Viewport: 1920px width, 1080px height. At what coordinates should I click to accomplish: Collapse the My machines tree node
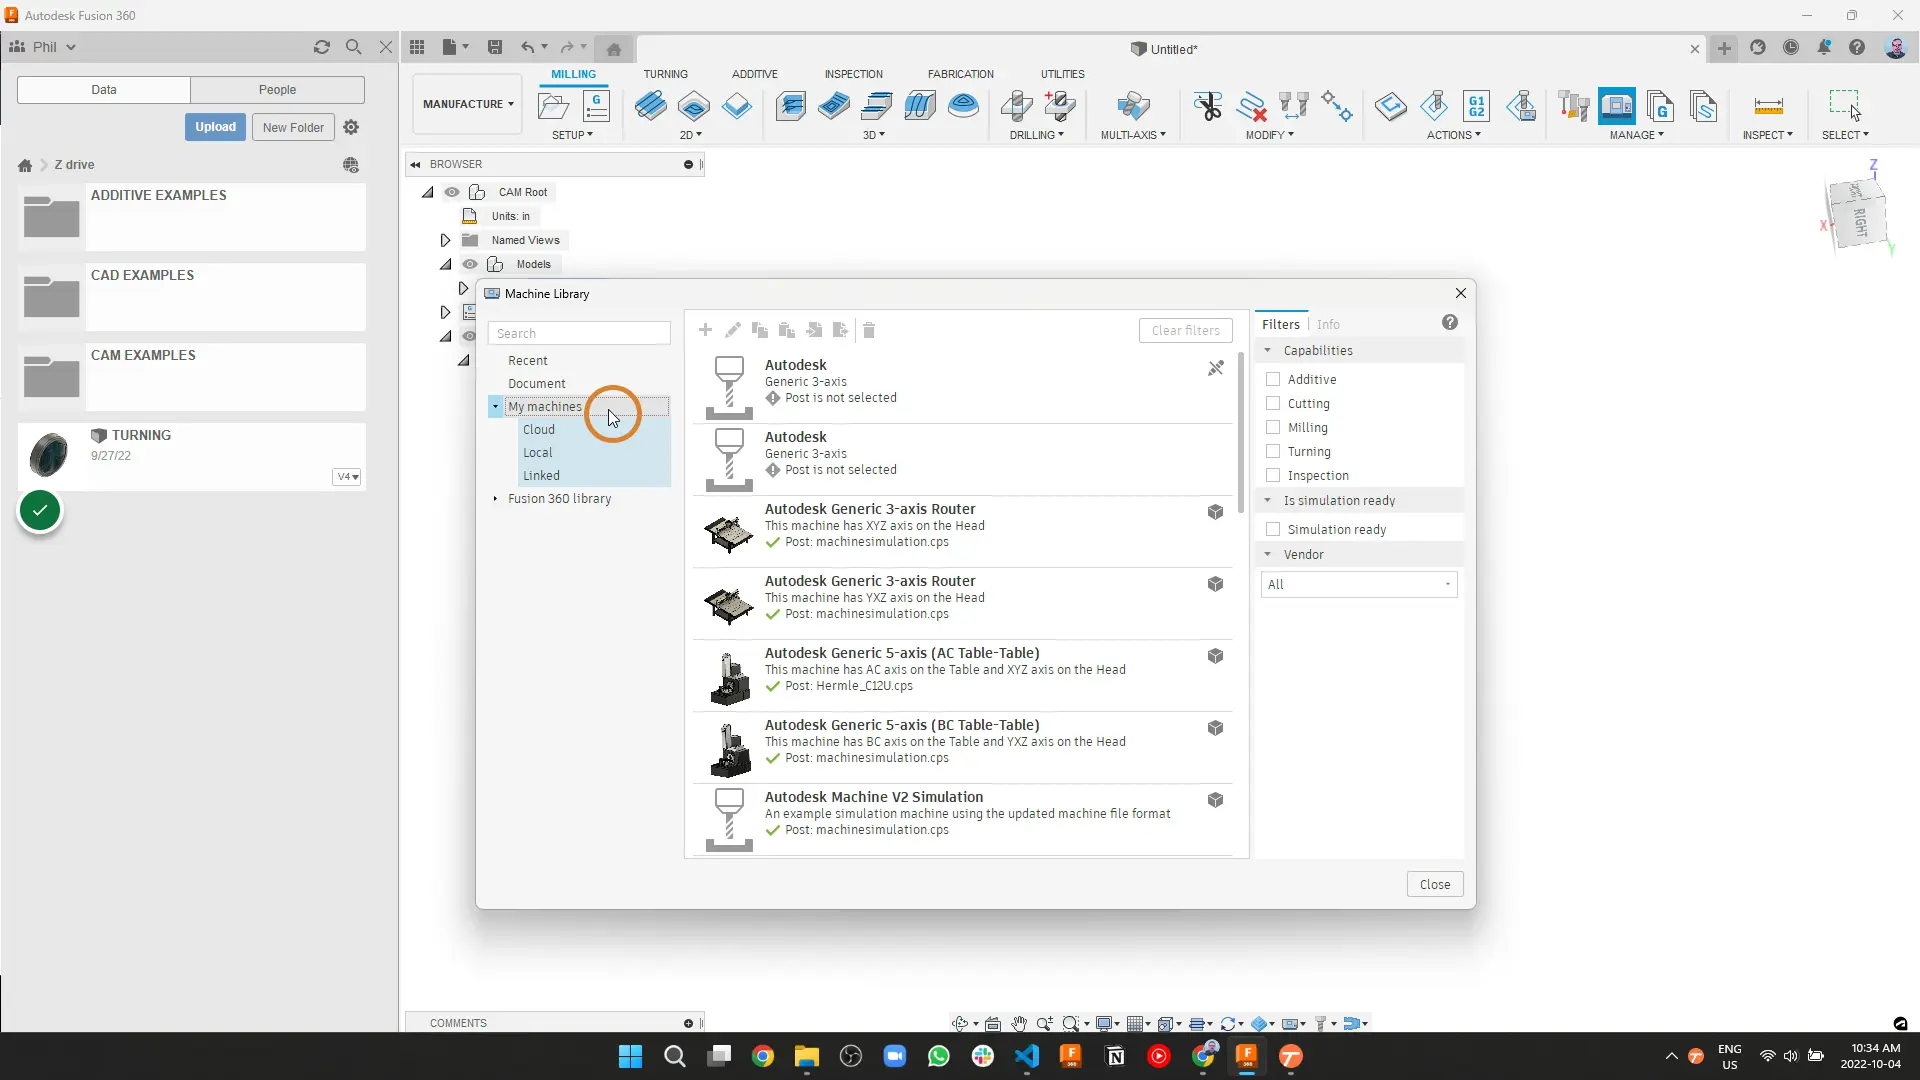click(x=495, y=407)
